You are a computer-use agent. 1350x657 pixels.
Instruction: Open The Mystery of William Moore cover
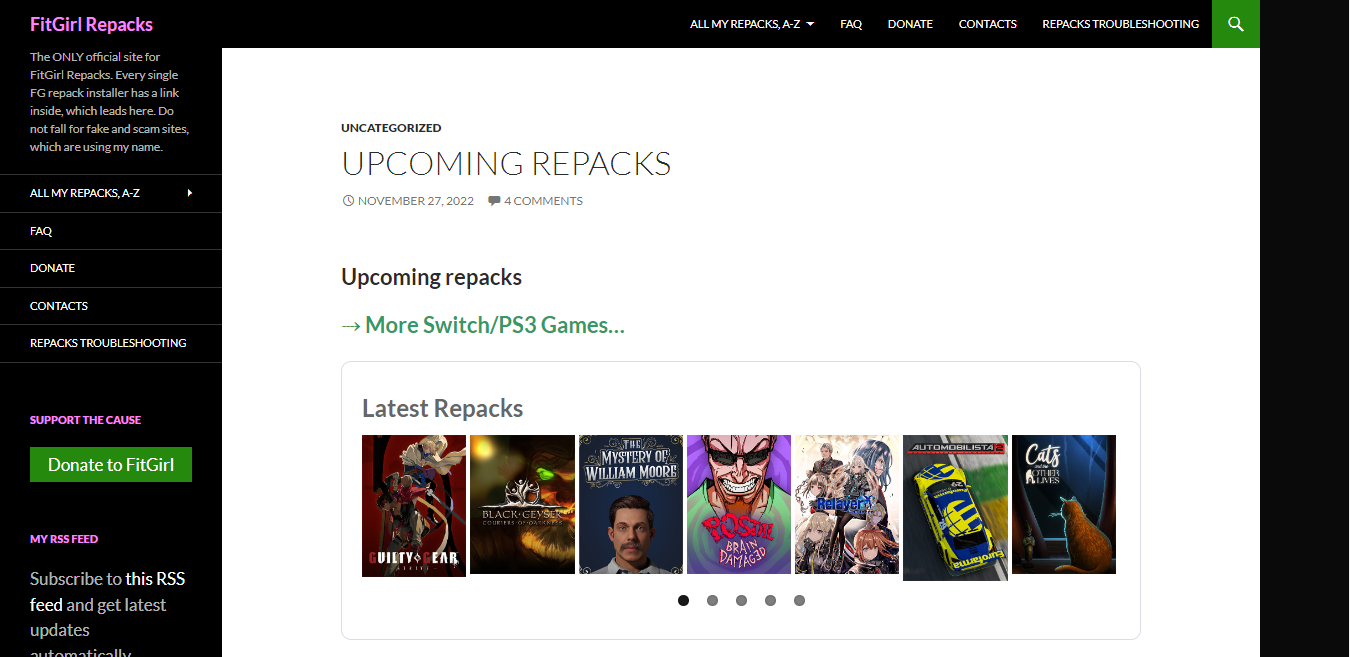point(631,504)
